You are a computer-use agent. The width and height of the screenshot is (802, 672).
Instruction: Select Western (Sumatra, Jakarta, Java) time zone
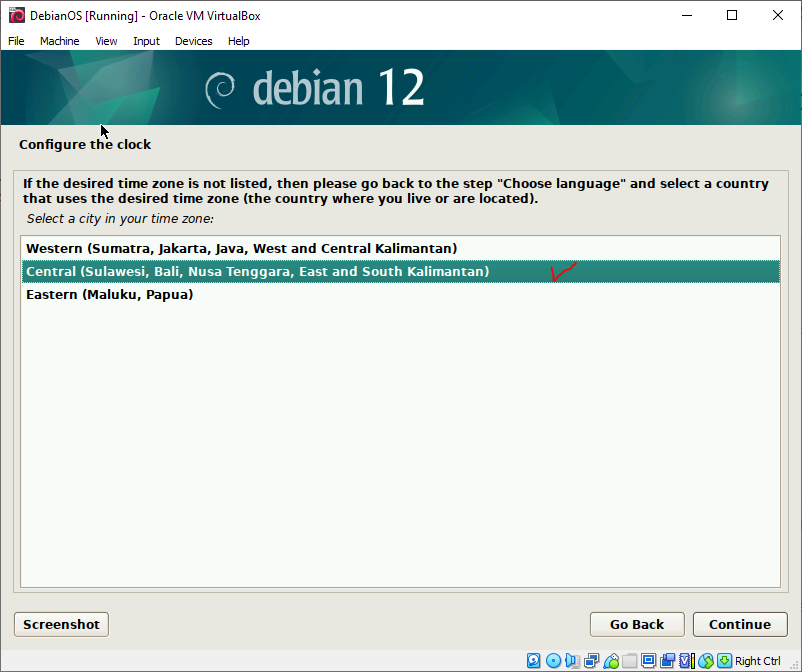tap(400, 249)
